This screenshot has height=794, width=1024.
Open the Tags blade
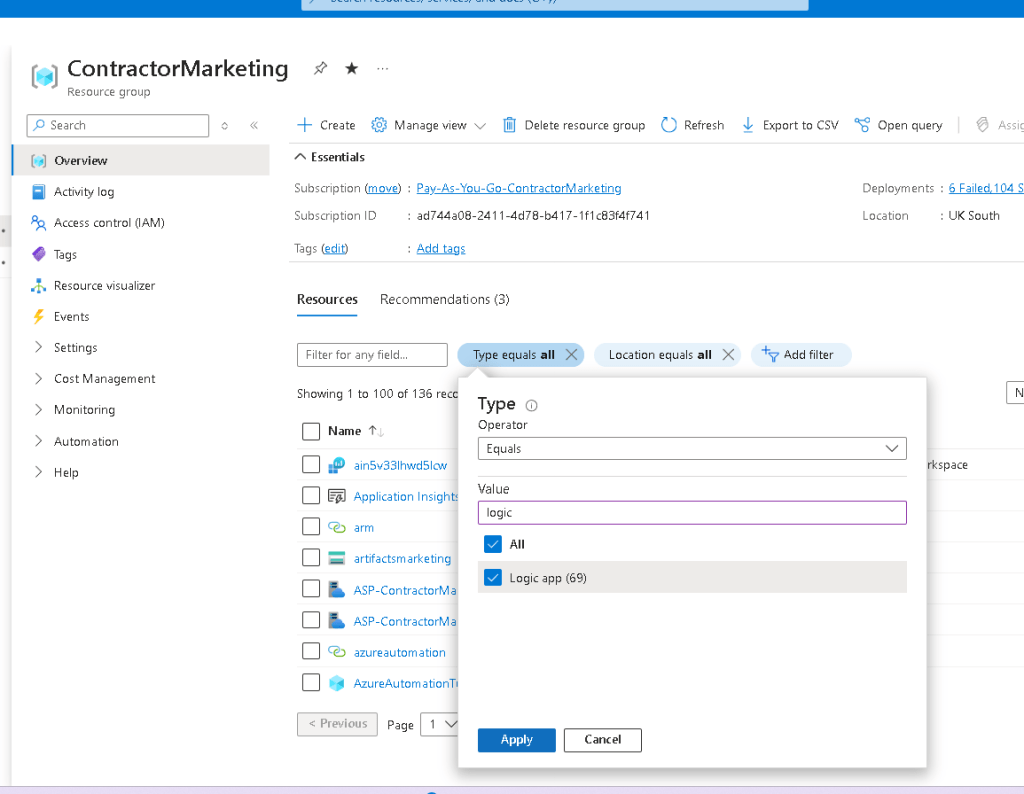65,254
